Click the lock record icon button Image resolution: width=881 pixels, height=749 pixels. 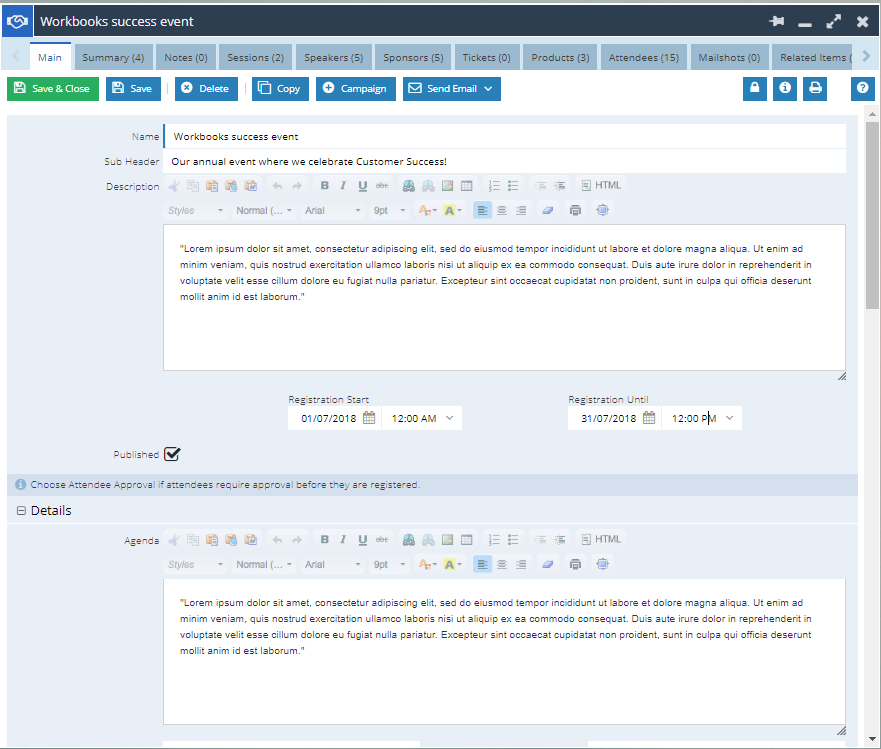coord(755,88)
